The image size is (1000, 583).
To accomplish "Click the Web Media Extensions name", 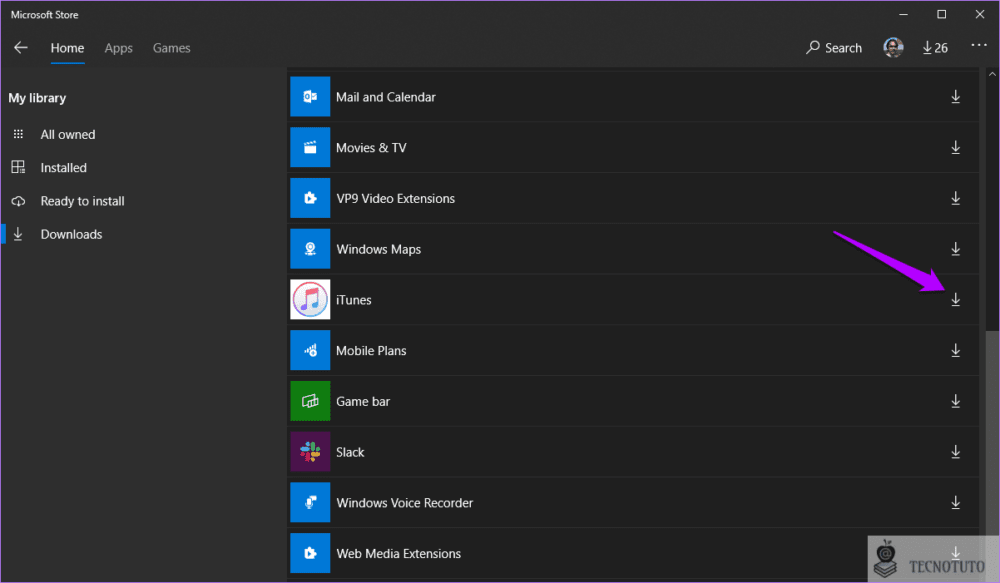I will click(399, 554).
